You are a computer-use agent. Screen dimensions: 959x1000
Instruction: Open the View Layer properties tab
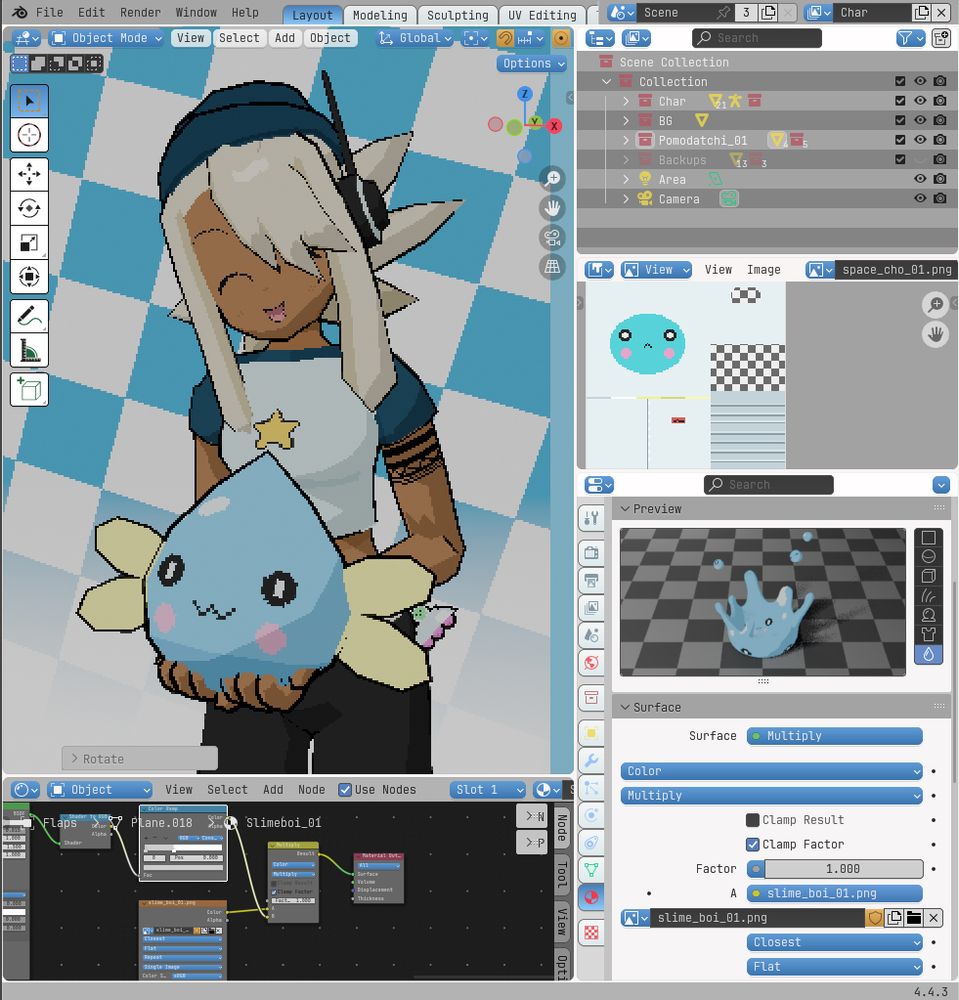pyautogui.click(x=591, y=608)
